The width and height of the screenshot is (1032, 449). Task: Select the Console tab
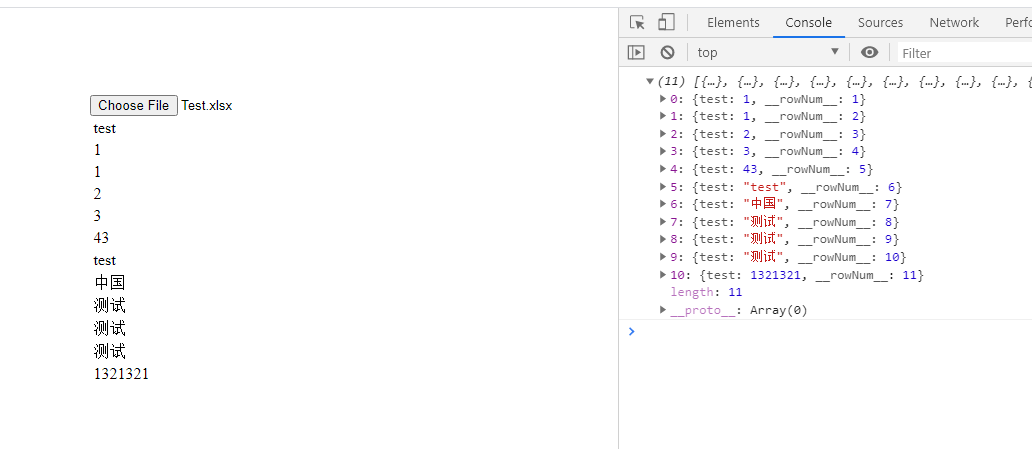click(808, 22)
